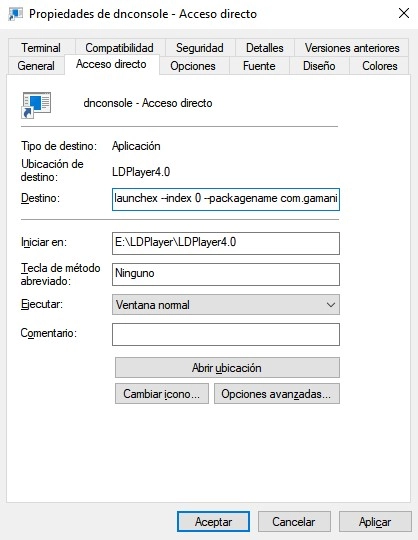Click the large dnconsole shortcut icon
Screen dimensions: 418x540
click(x=36, y=105)
